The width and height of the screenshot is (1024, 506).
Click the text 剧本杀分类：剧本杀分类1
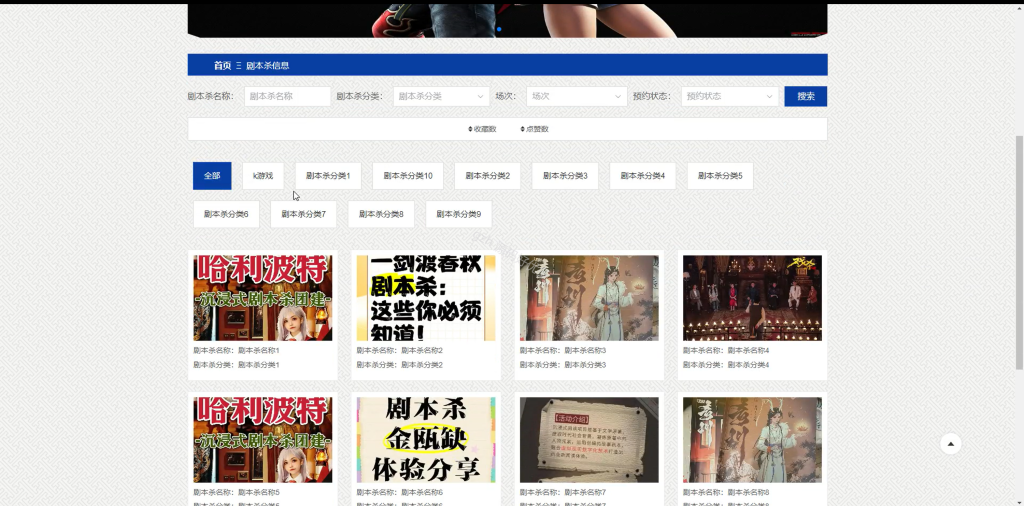point(236,365)
